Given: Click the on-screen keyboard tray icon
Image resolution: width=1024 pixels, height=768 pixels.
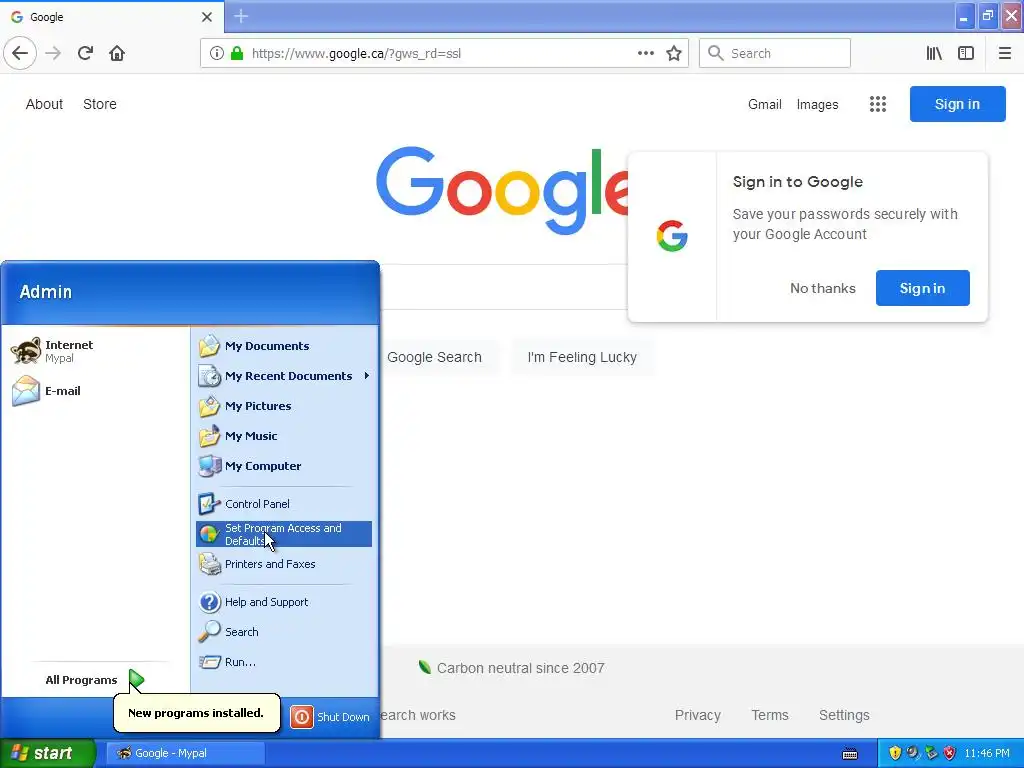Looking at the screenshot, I should (850, 754).
